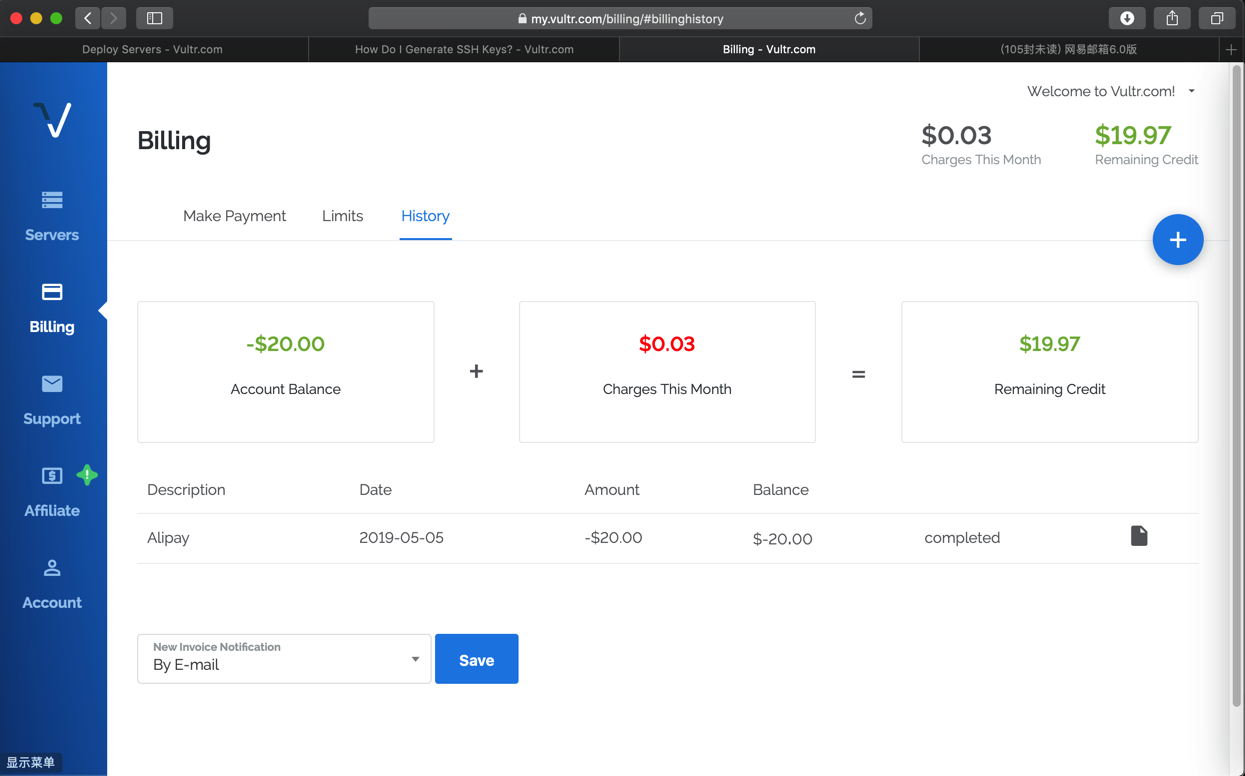Click the $19.97 header remaining credit
The image size is (1245, 776).
1133,135
